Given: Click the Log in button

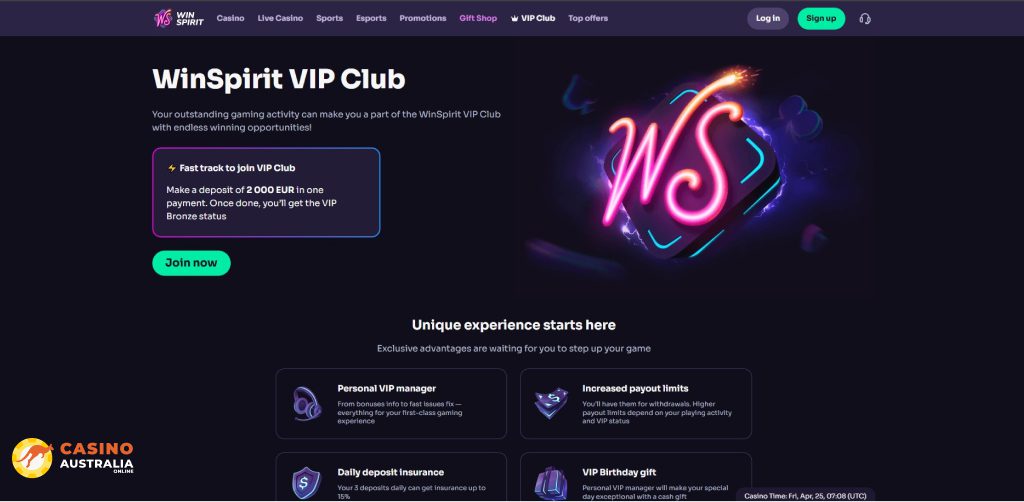Looking at the screenshot, I should tap(768, 18).
